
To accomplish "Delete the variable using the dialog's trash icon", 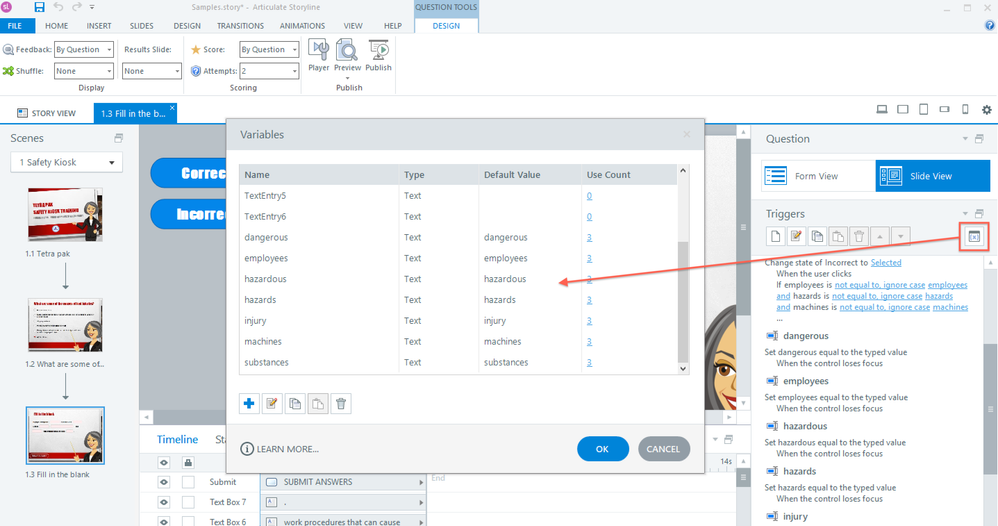I will click(x=341, y=403).
